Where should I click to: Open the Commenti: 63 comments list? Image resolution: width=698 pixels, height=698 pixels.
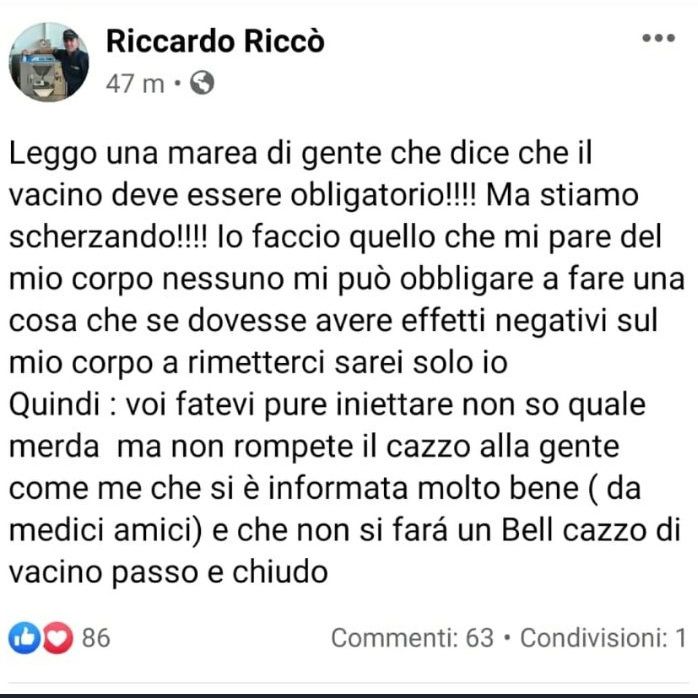(x=412, y=637)
